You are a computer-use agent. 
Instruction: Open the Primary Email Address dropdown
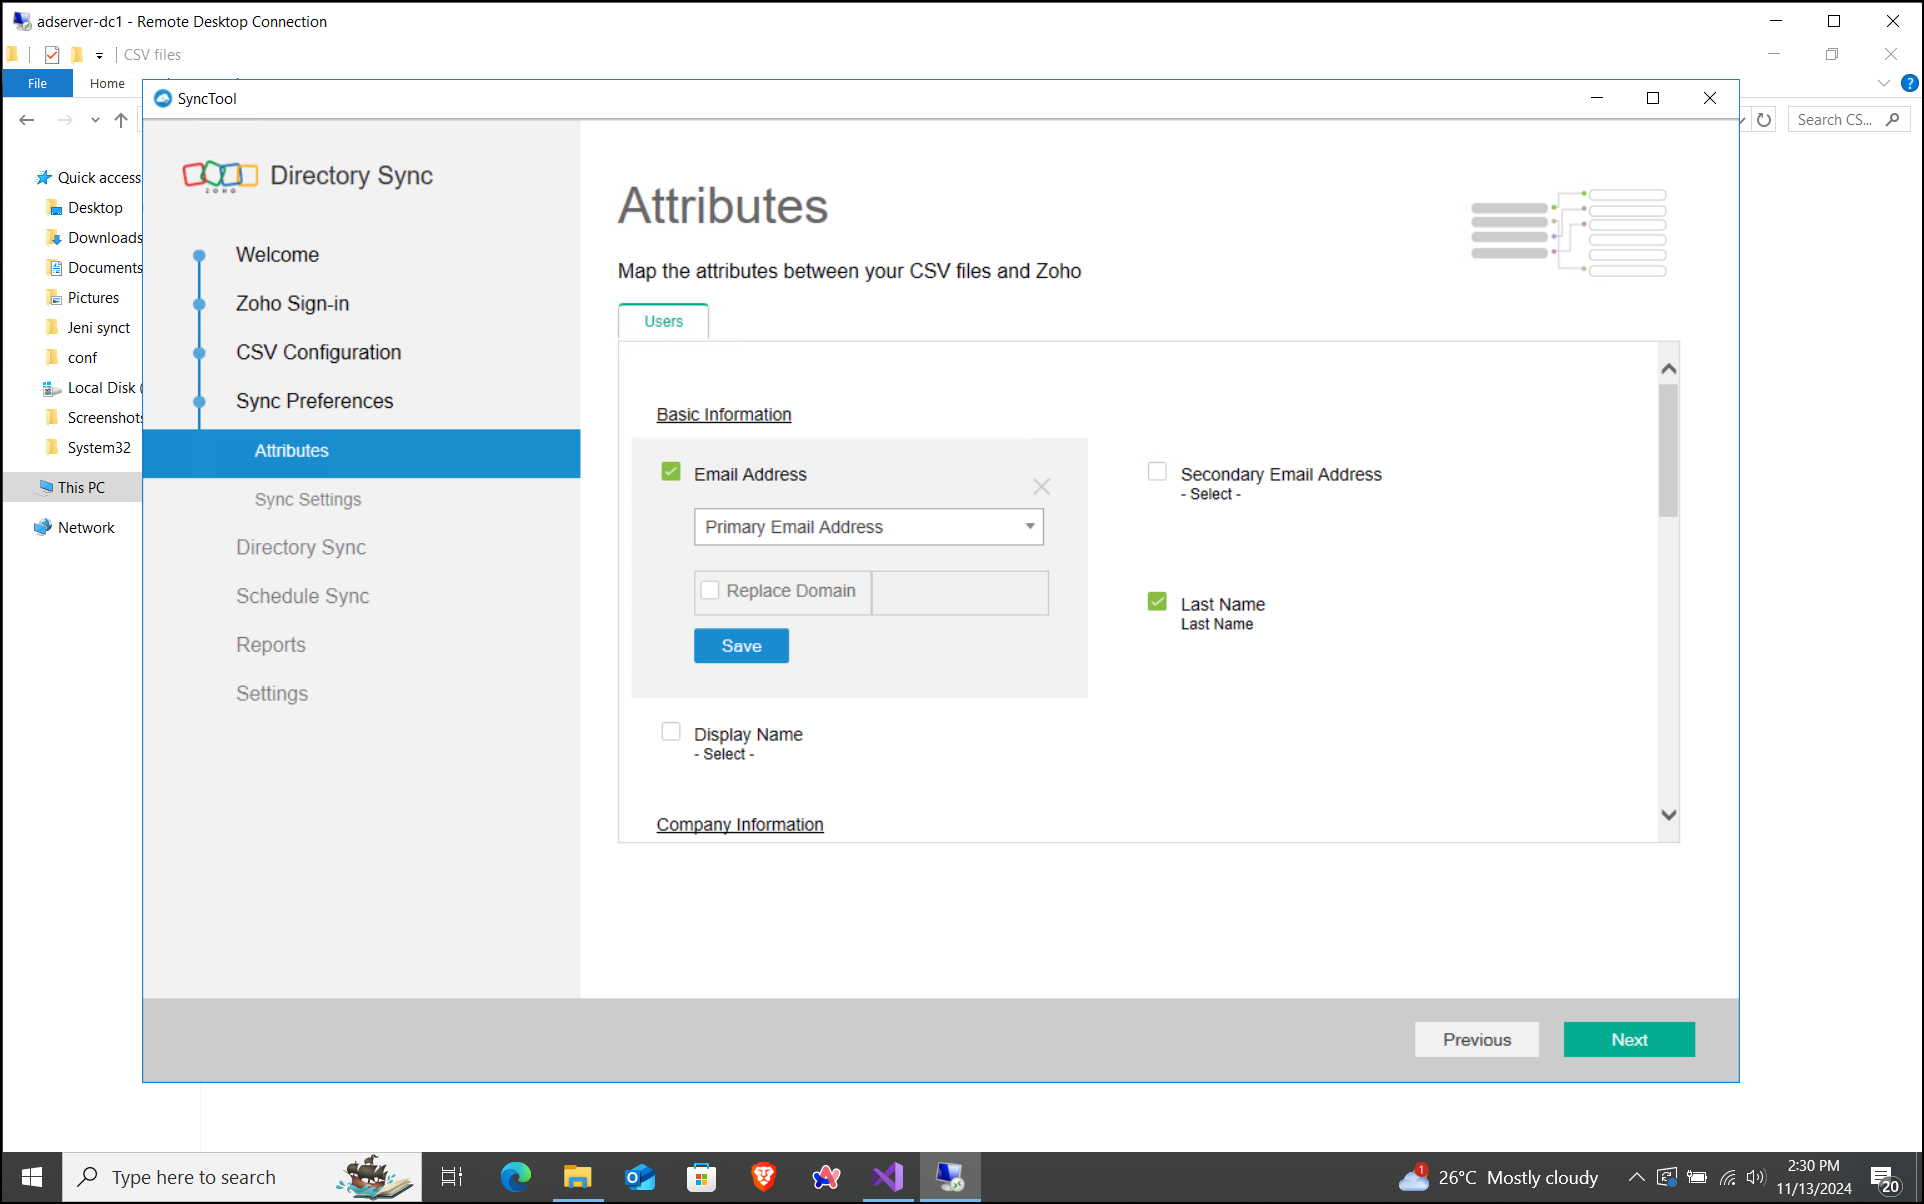coord(868,527)
